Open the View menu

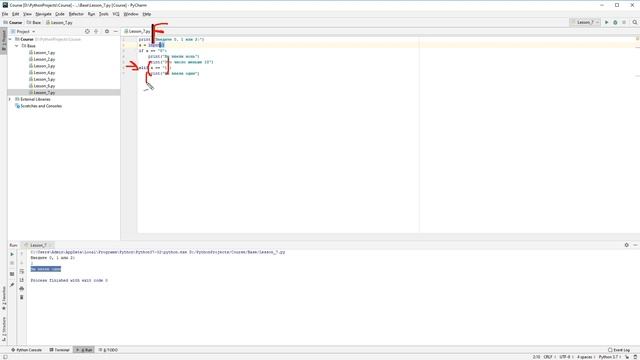click(27, 14)
